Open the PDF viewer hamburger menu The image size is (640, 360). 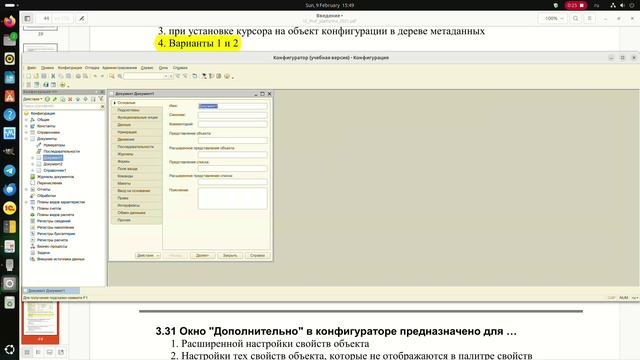[589, 18]
